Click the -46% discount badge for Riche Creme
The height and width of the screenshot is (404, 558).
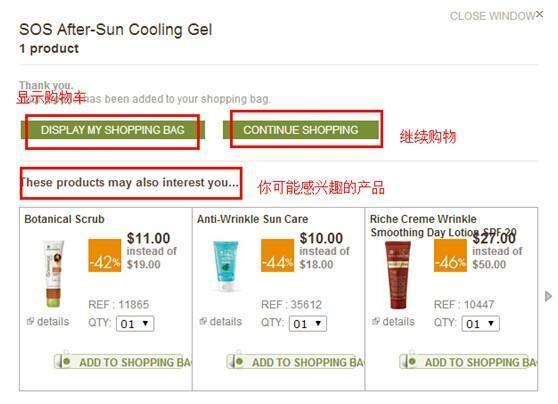pos(450,255)
